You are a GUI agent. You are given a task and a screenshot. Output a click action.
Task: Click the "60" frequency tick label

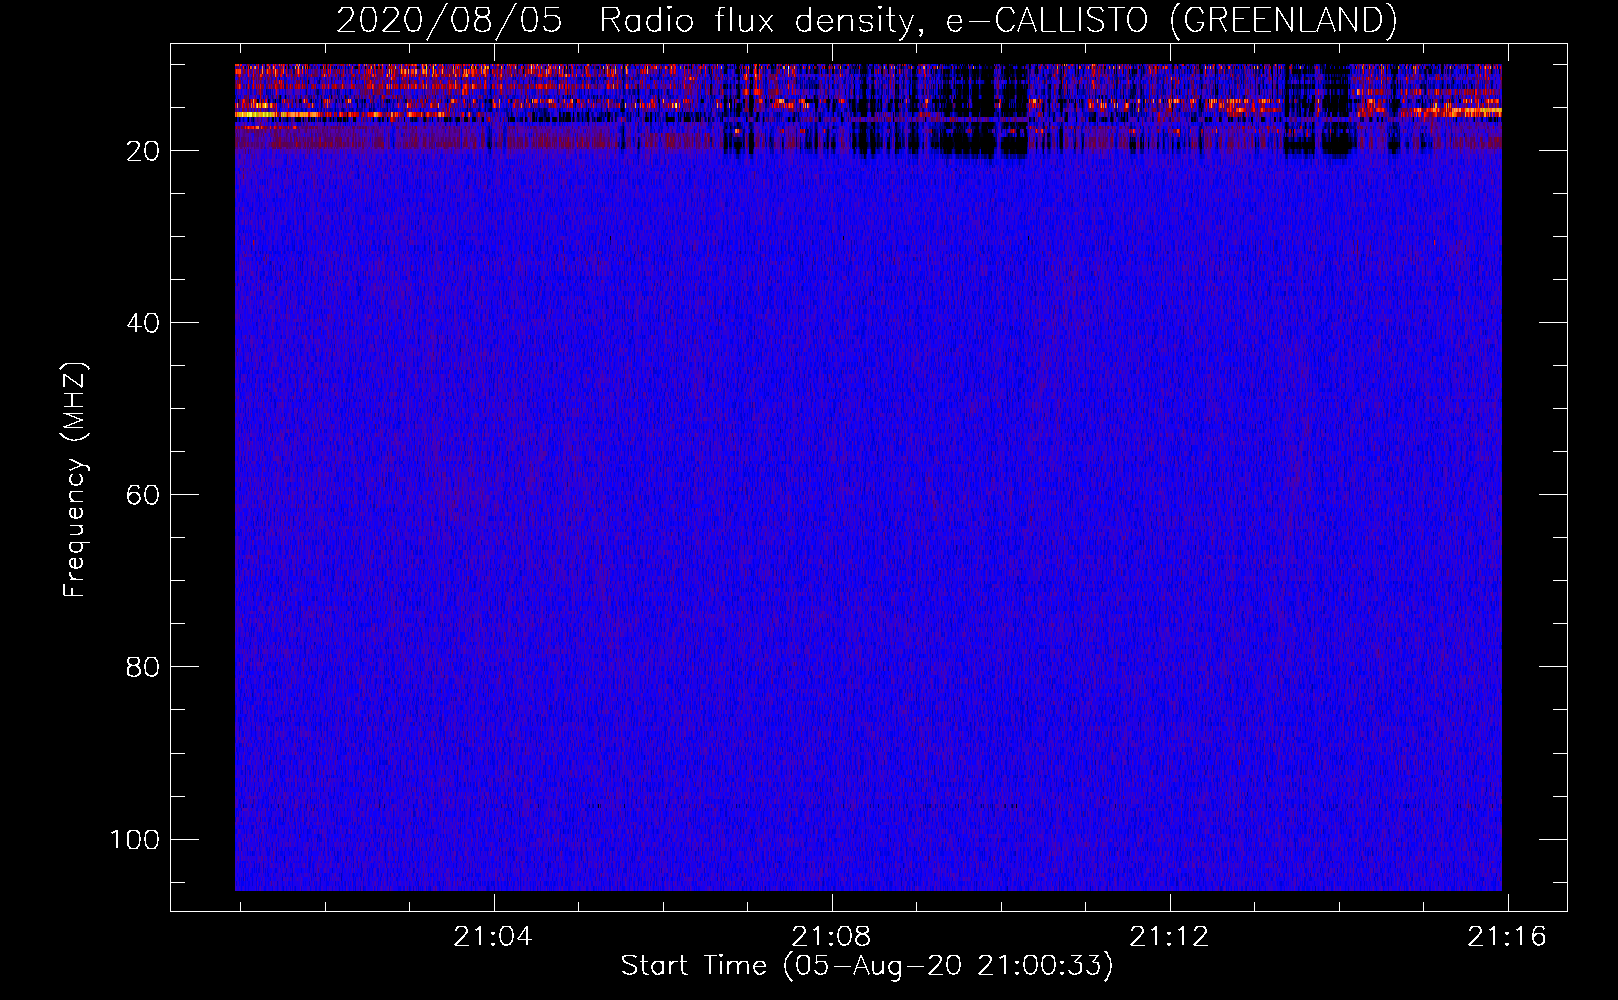click(143, 495)
